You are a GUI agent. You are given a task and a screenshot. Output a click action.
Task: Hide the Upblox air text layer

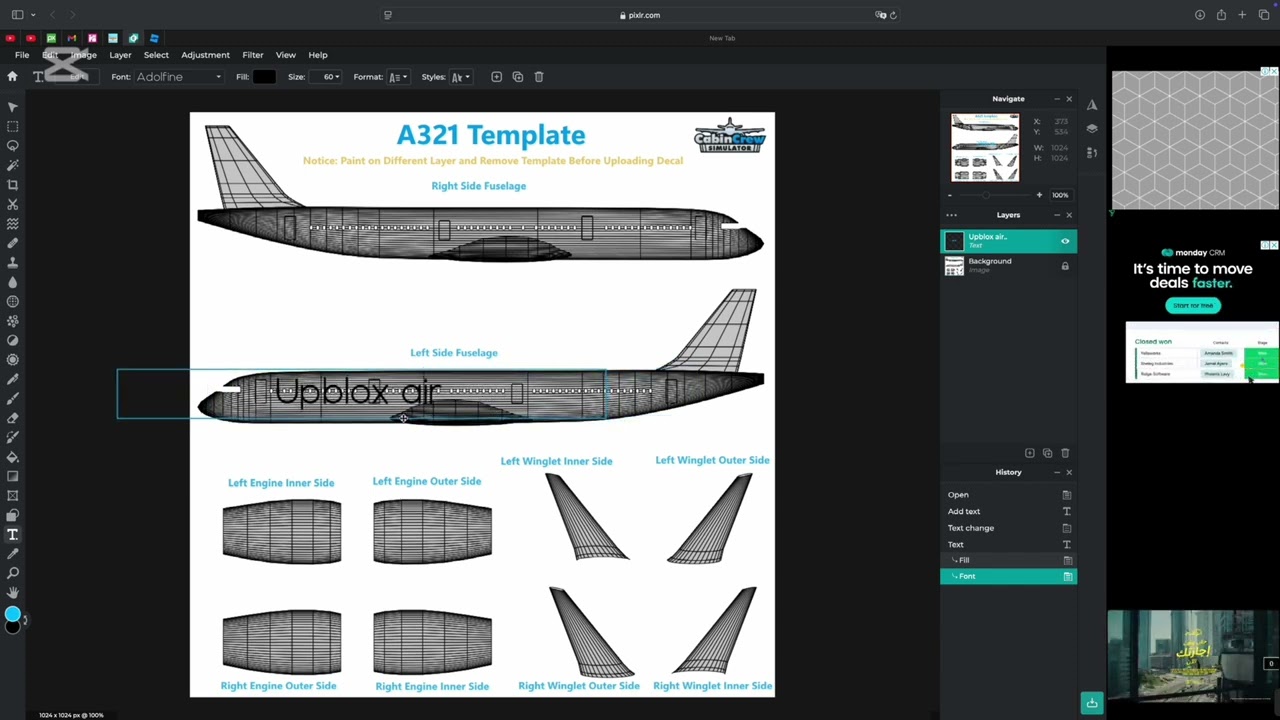[1065, 241]
